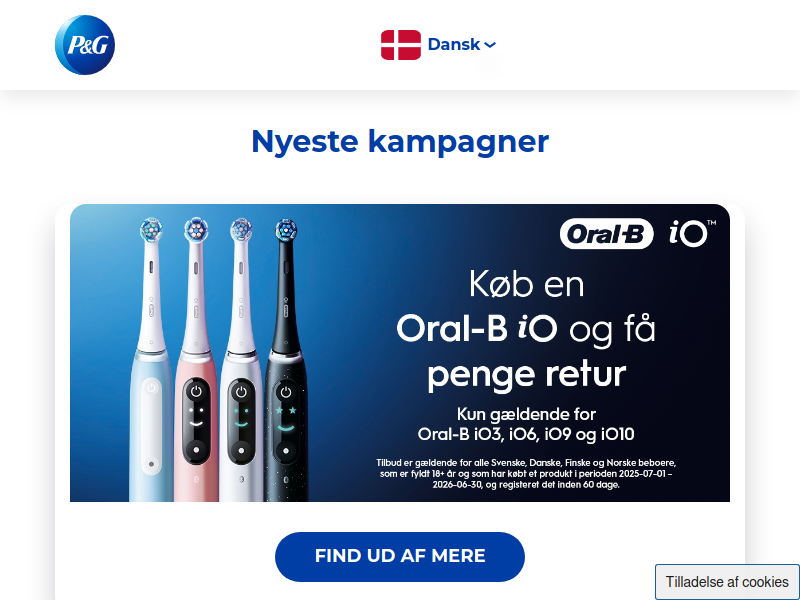Click the Nyeste kampagner heading
Screen dimensions: 800x600
[400, 141]
